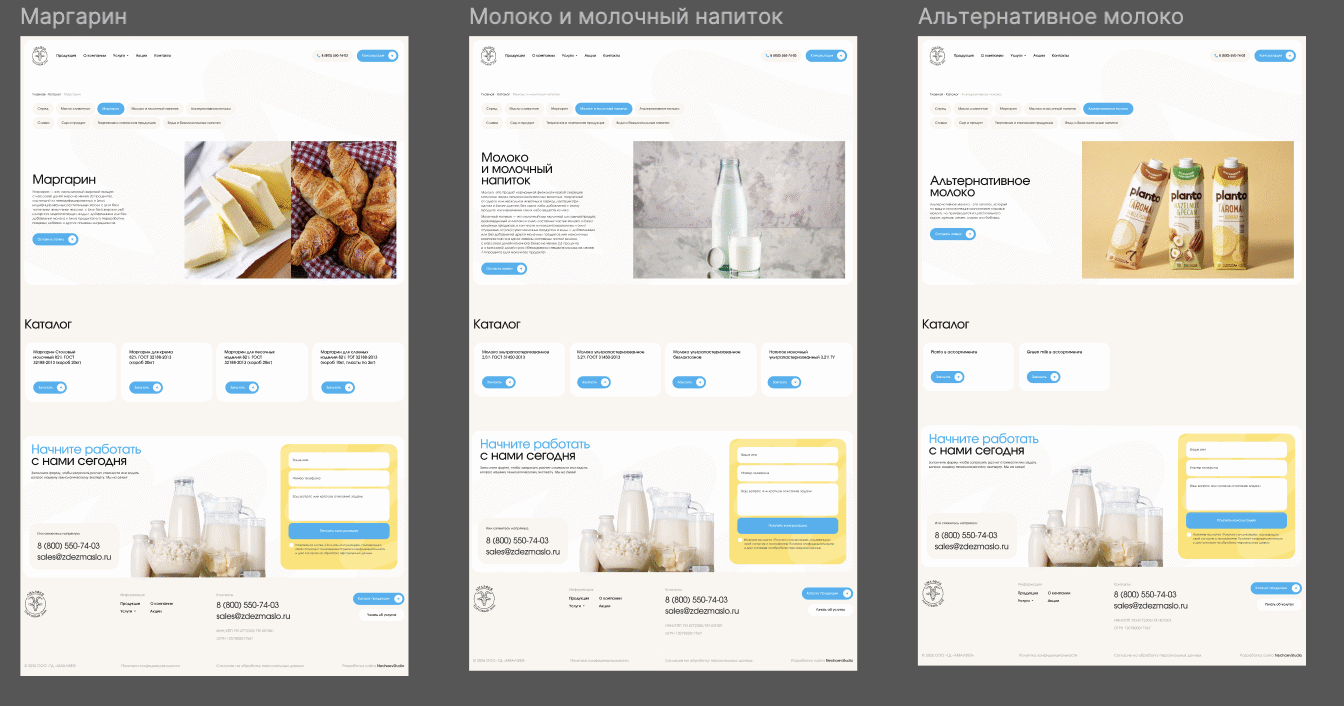Select the highlighted blue category pill in the Альтернативное молоко frame
Image resolution: width=1344 pixels, height=706 pixels.
pyautogui.click(x=1107, y=108)
